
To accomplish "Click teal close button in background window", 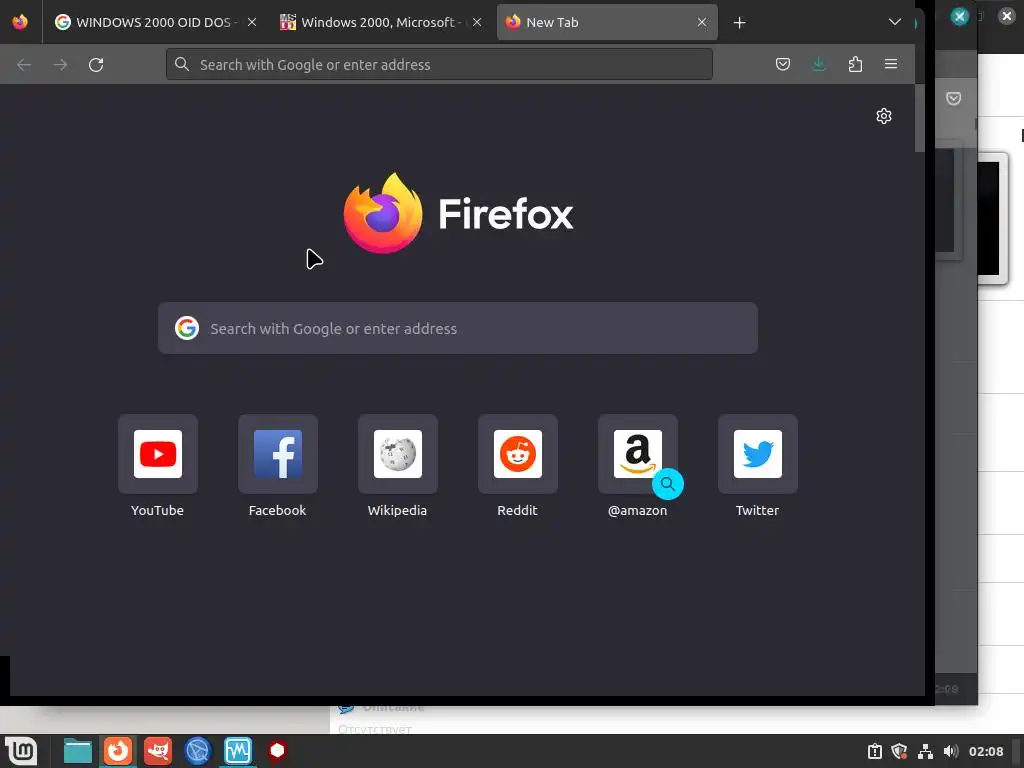I will click(959, 16).
